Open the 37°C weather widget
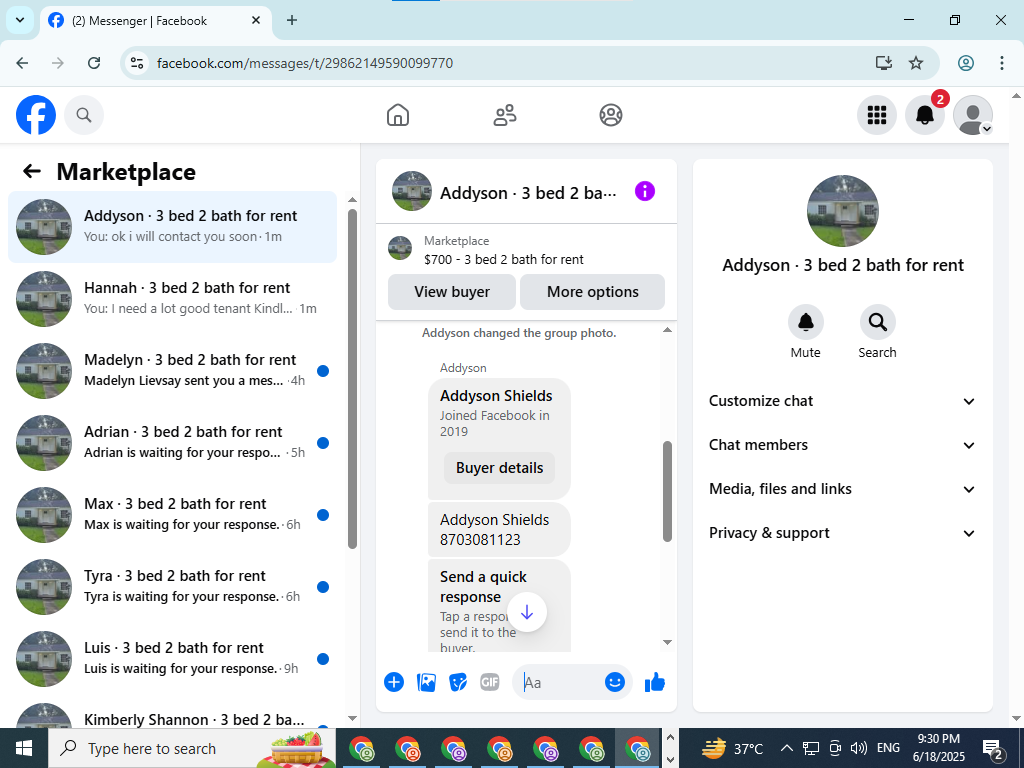The image size is (1024, 768). [733, 748]
